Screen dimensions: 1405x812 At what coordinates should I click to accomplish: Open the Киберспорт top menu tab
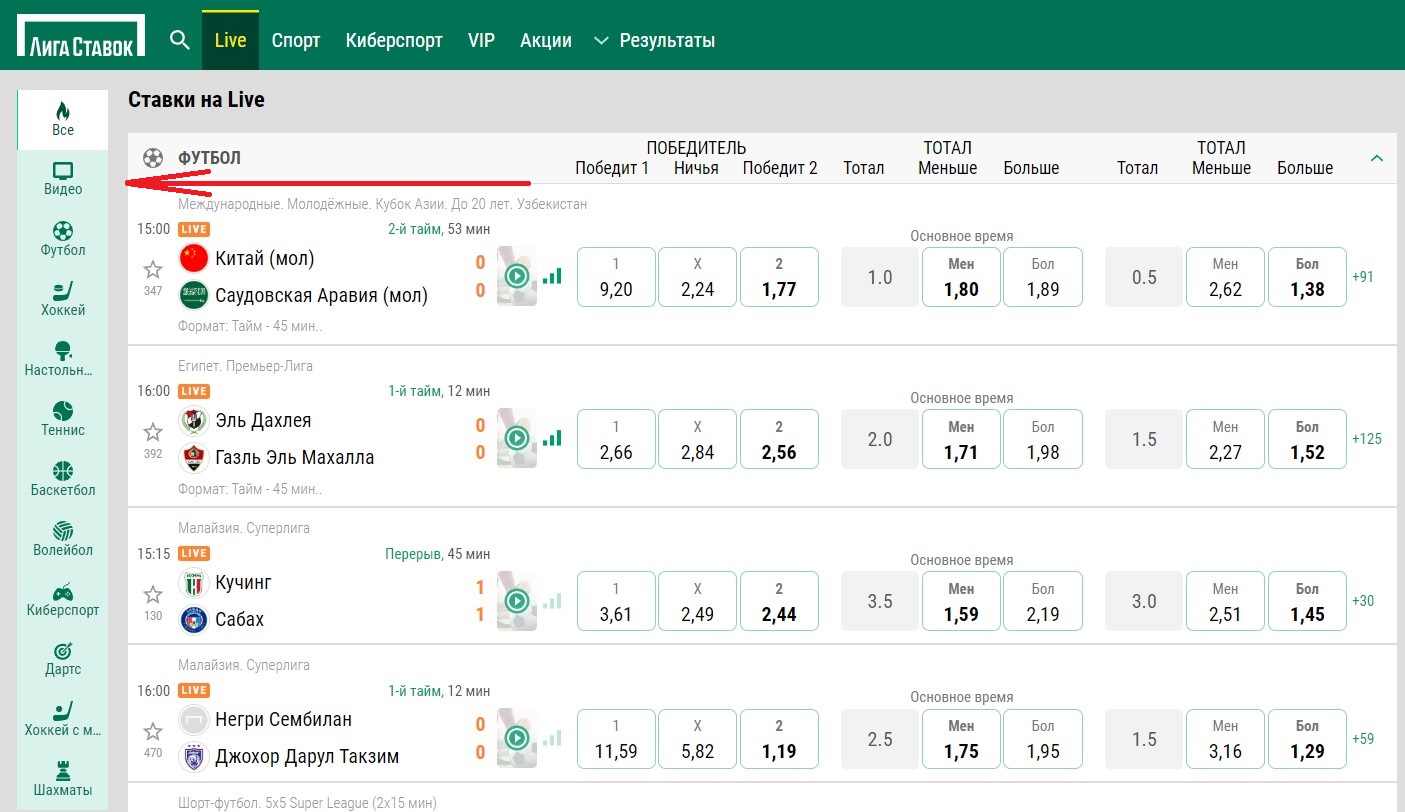tap(394, 40)
